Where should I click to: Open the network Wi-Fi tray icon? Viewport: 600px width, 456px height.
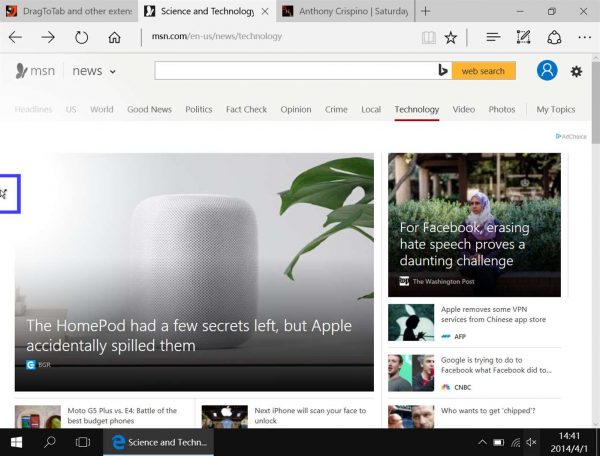coord(515,443)
